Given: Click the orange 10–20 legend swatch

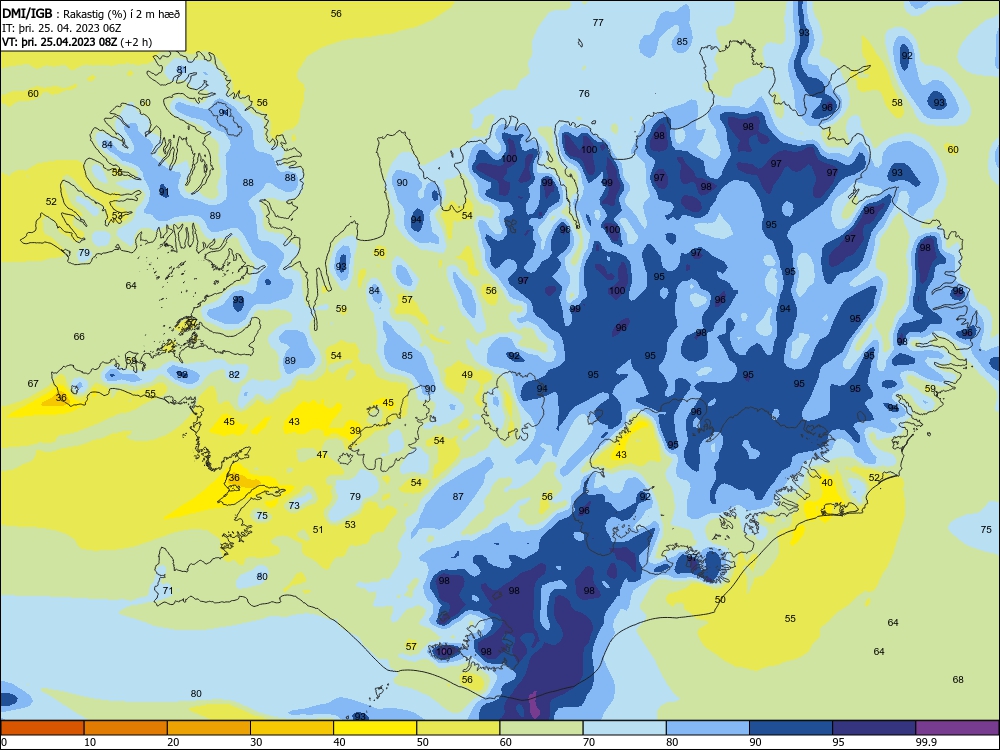Looking at the screenshot, I should point(126,728).
